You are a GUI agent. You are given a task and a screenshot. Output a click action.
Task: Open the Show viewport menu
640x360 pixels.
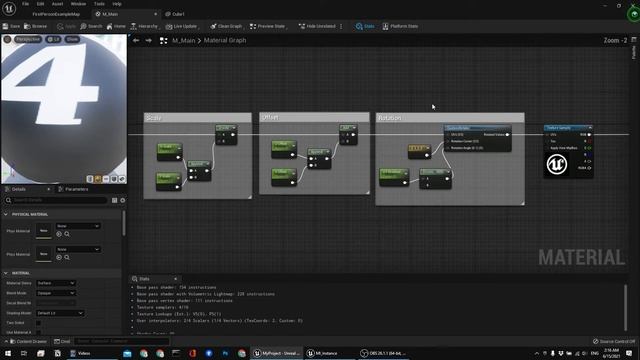72,39
